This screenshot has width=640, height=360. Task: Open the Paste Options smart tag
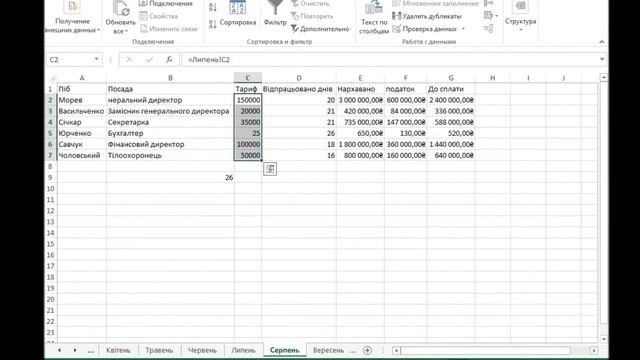click(x=270, y=169)
